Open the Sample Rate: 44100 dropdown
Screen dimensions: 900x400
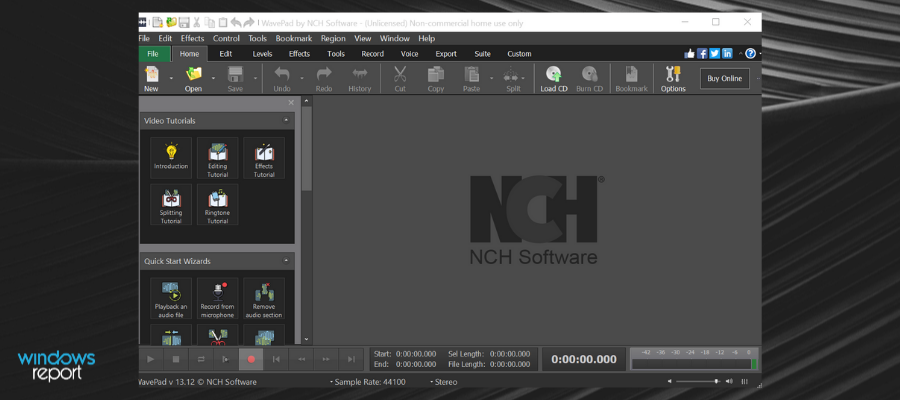[x=367, y=382]
